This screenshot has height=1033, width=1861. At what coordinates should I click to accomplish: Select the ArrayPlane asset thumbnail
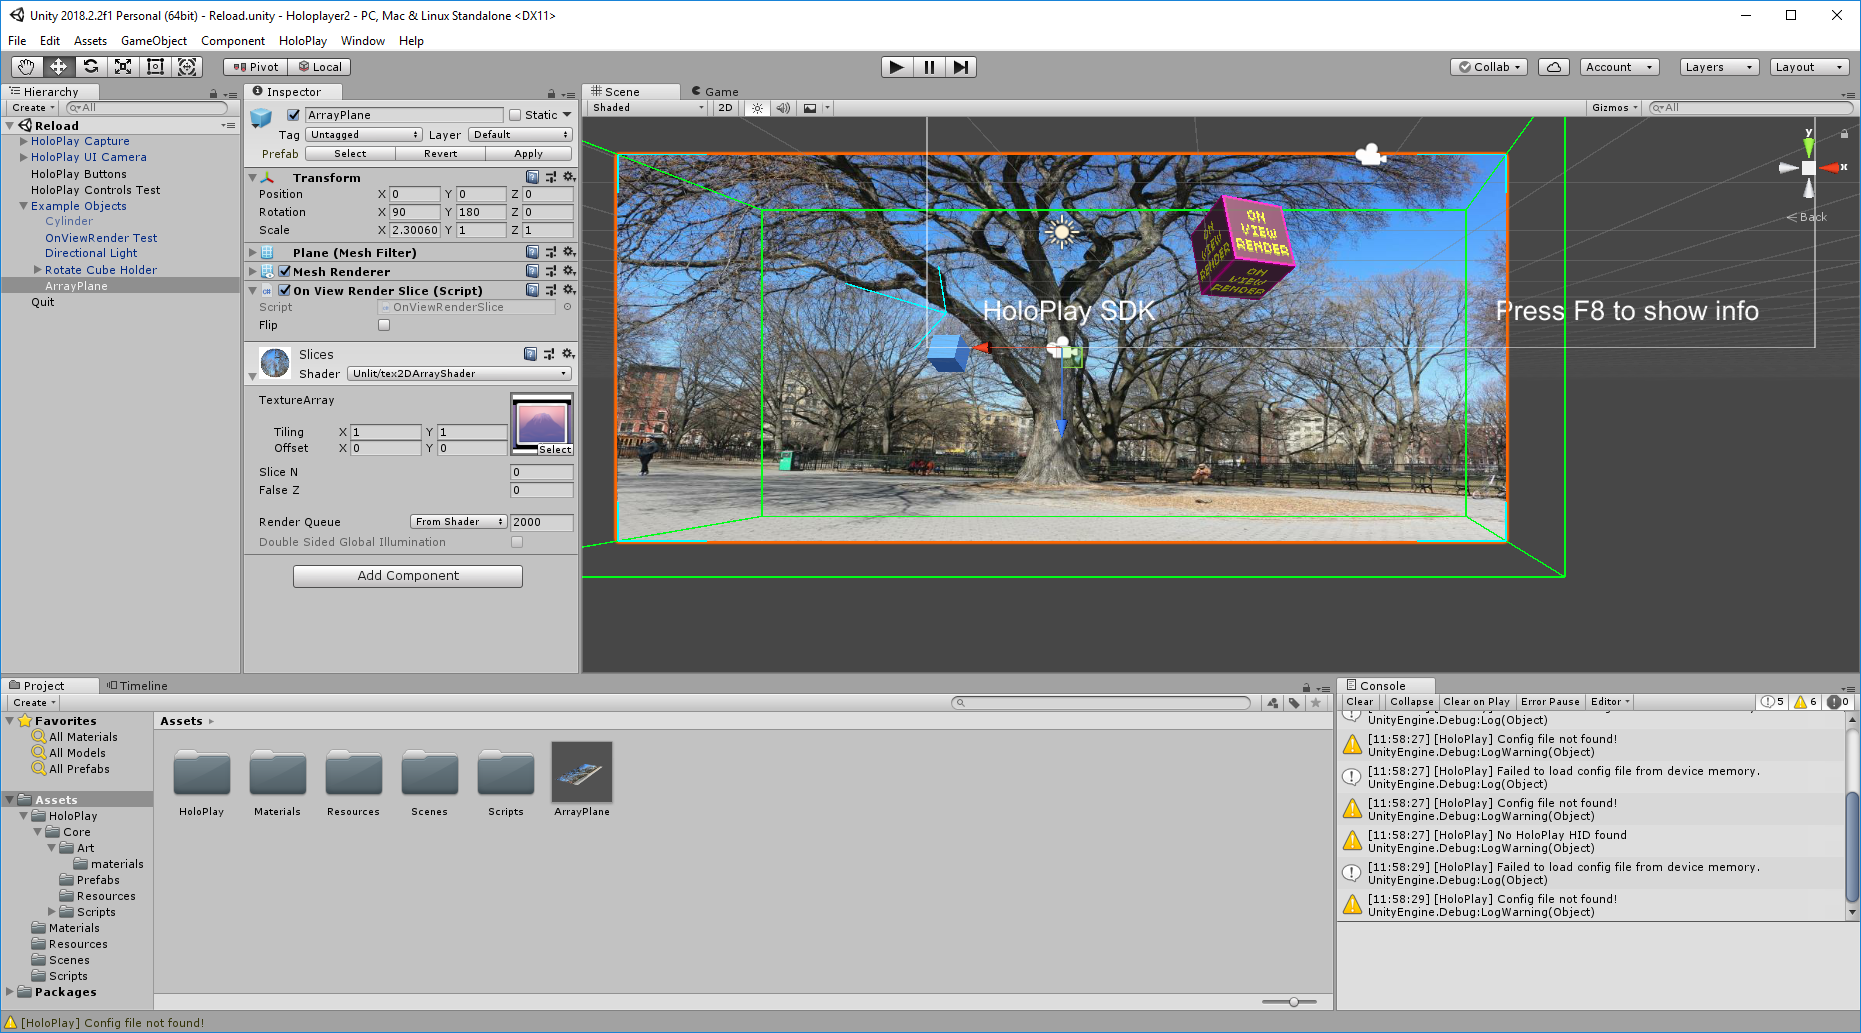tap(582, 772)
